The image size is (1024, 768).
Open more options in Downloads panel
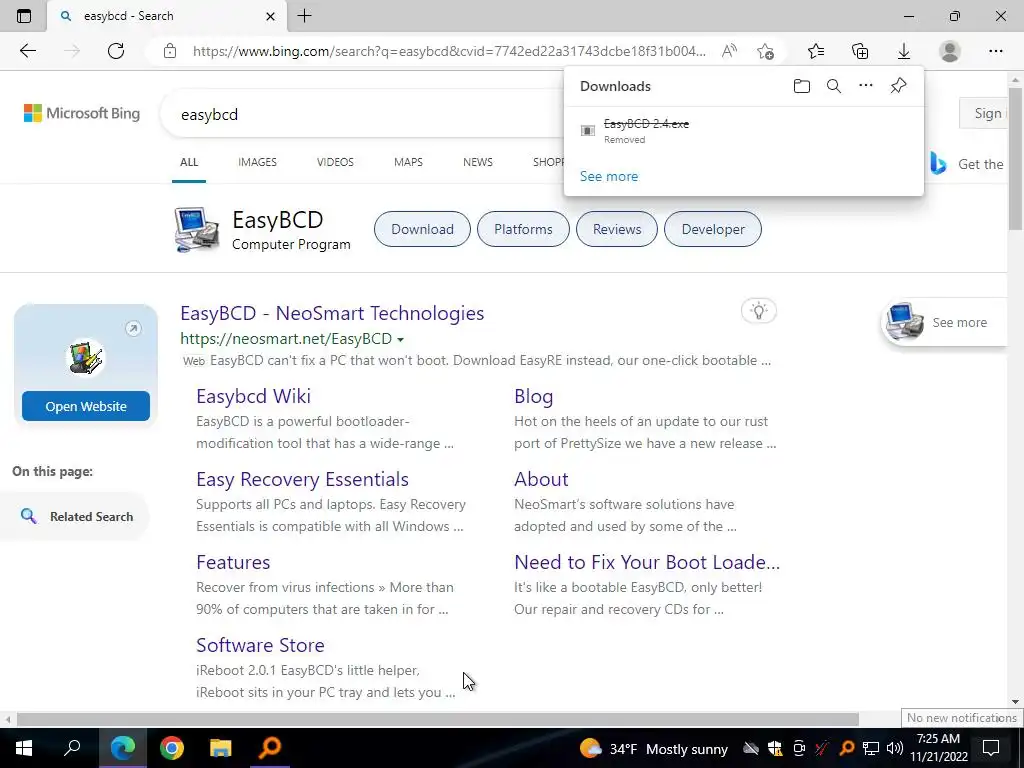[x=865, y=86]
